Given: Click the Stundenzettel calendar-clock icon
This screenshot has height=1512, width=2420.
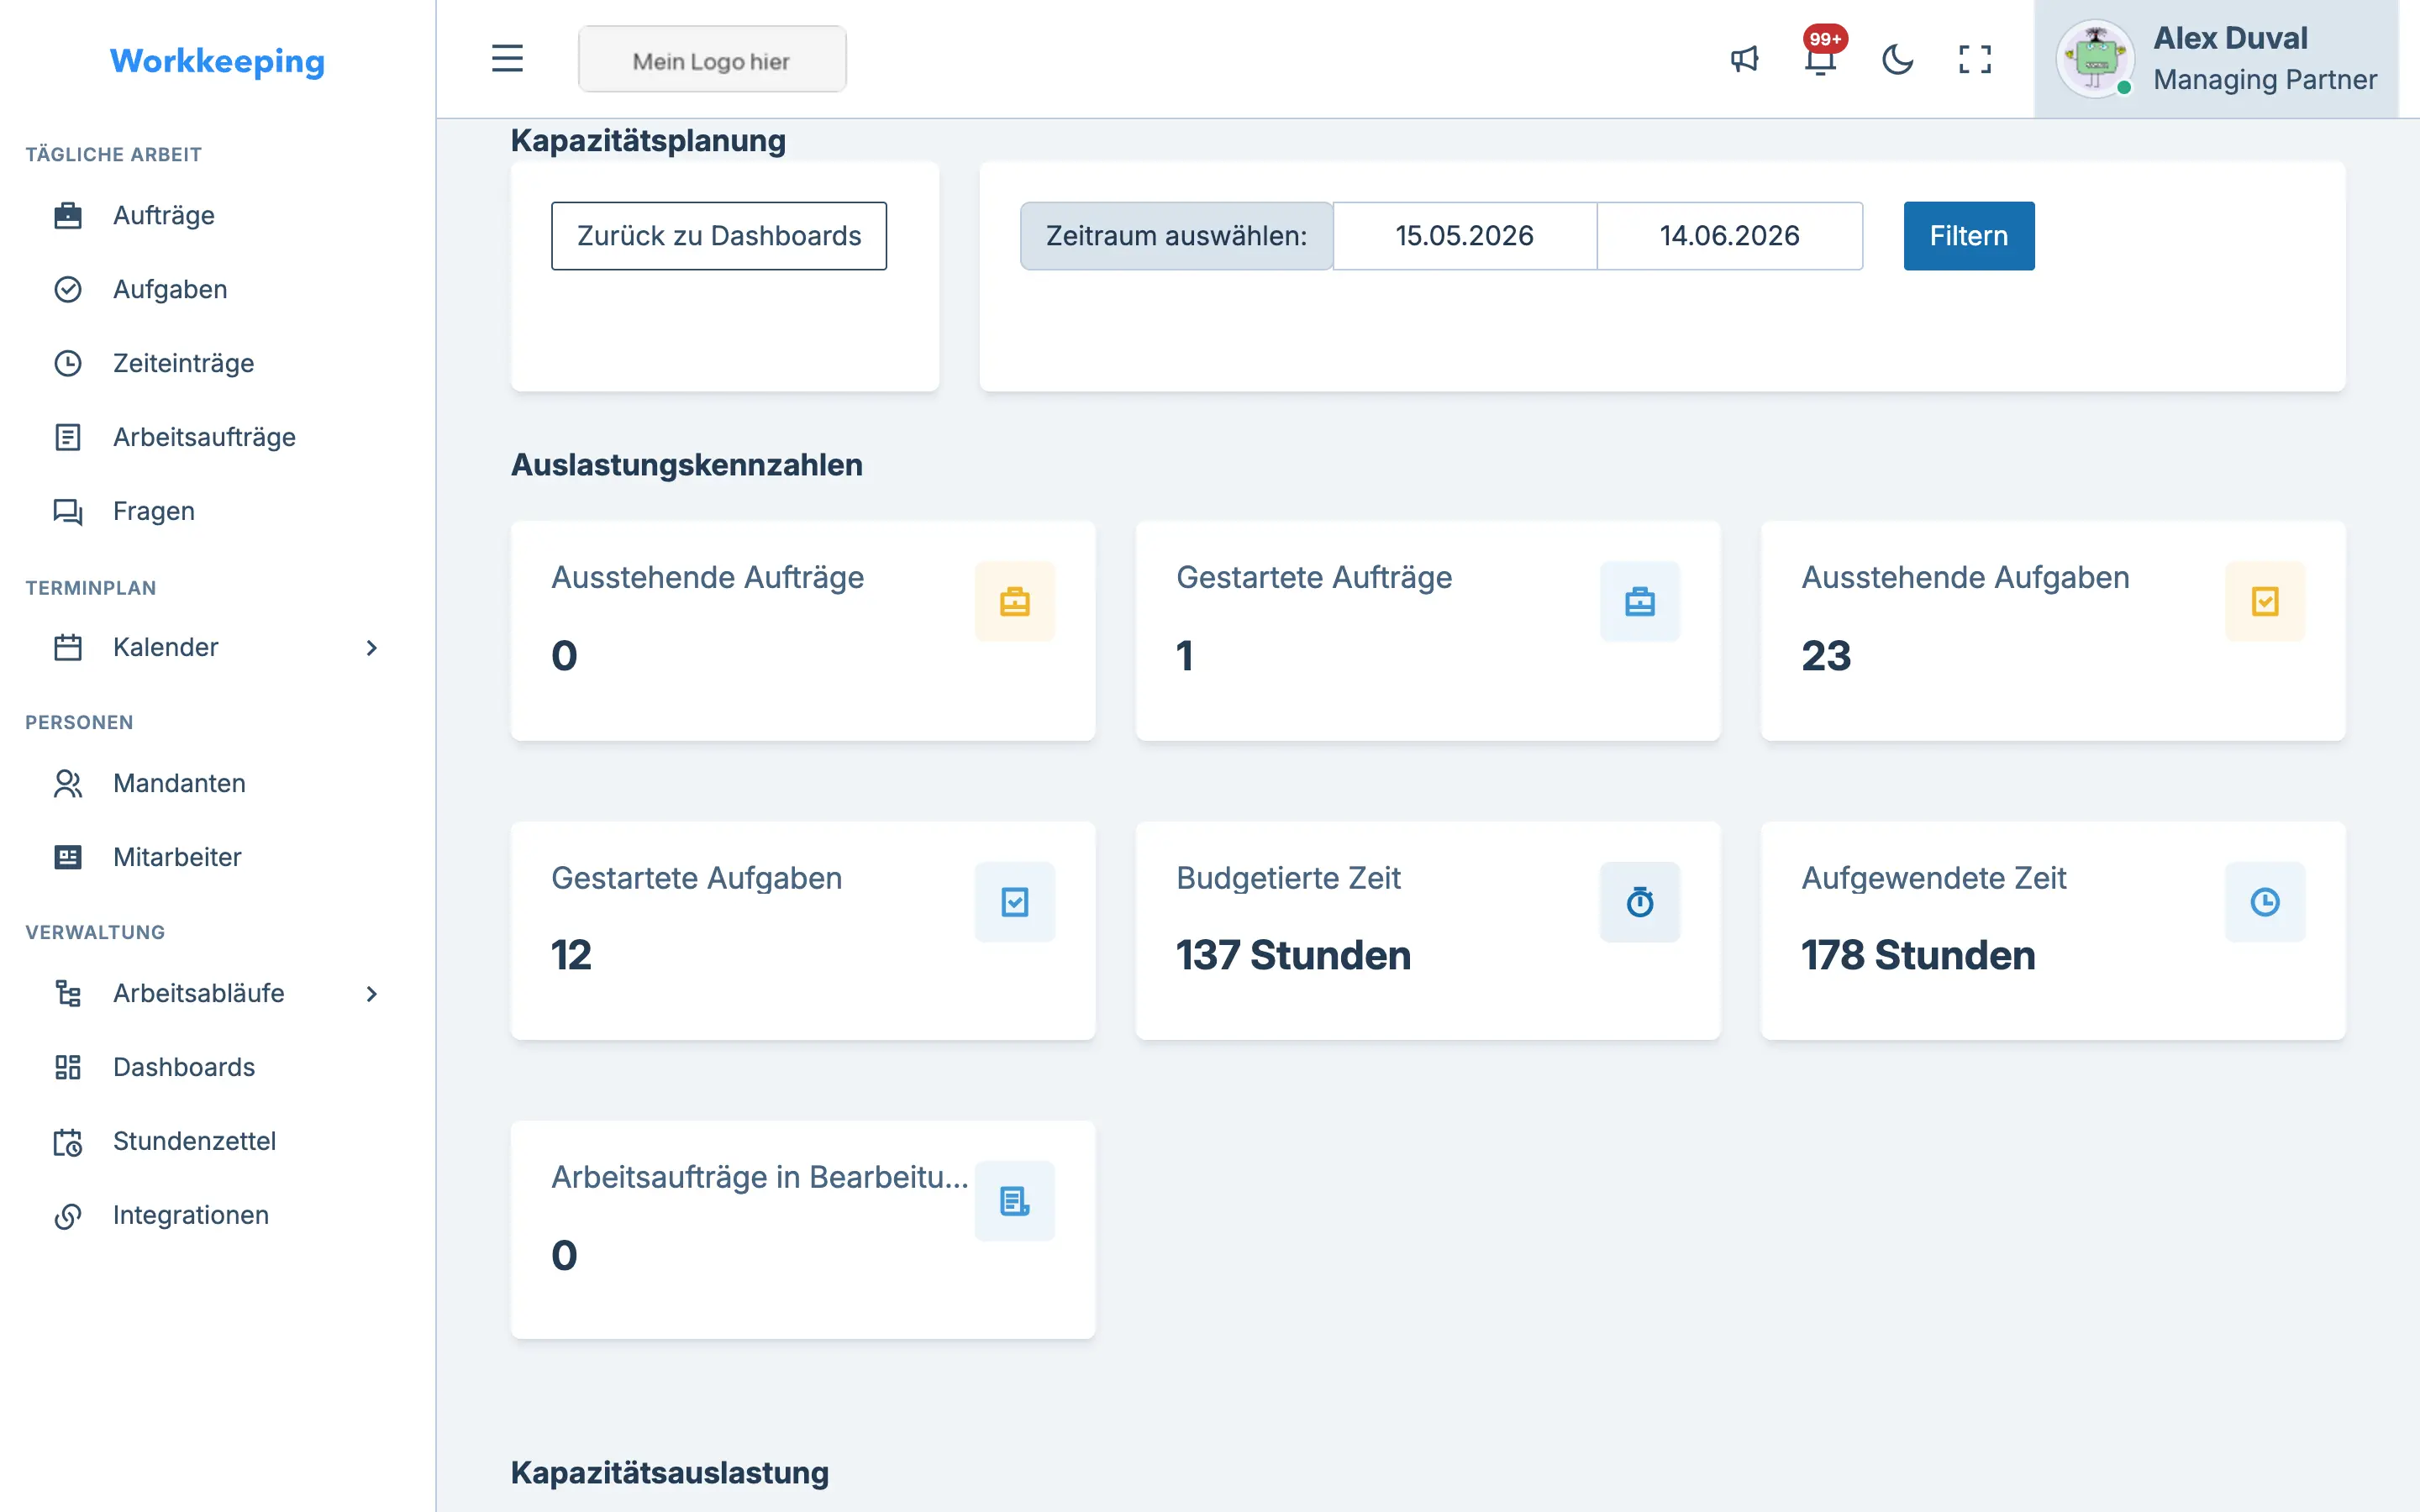Looking at the screenshot, I should tap(67, 1142).
